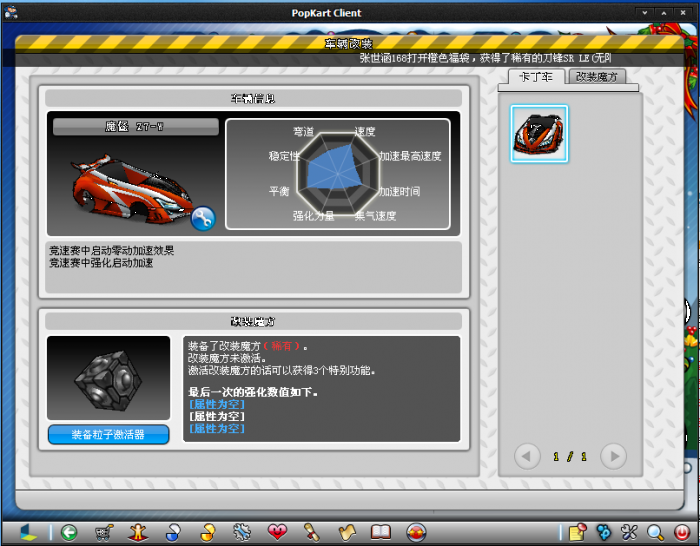700x546 pixels.
Task: Click the green back arrow icon
Action: 69,532
